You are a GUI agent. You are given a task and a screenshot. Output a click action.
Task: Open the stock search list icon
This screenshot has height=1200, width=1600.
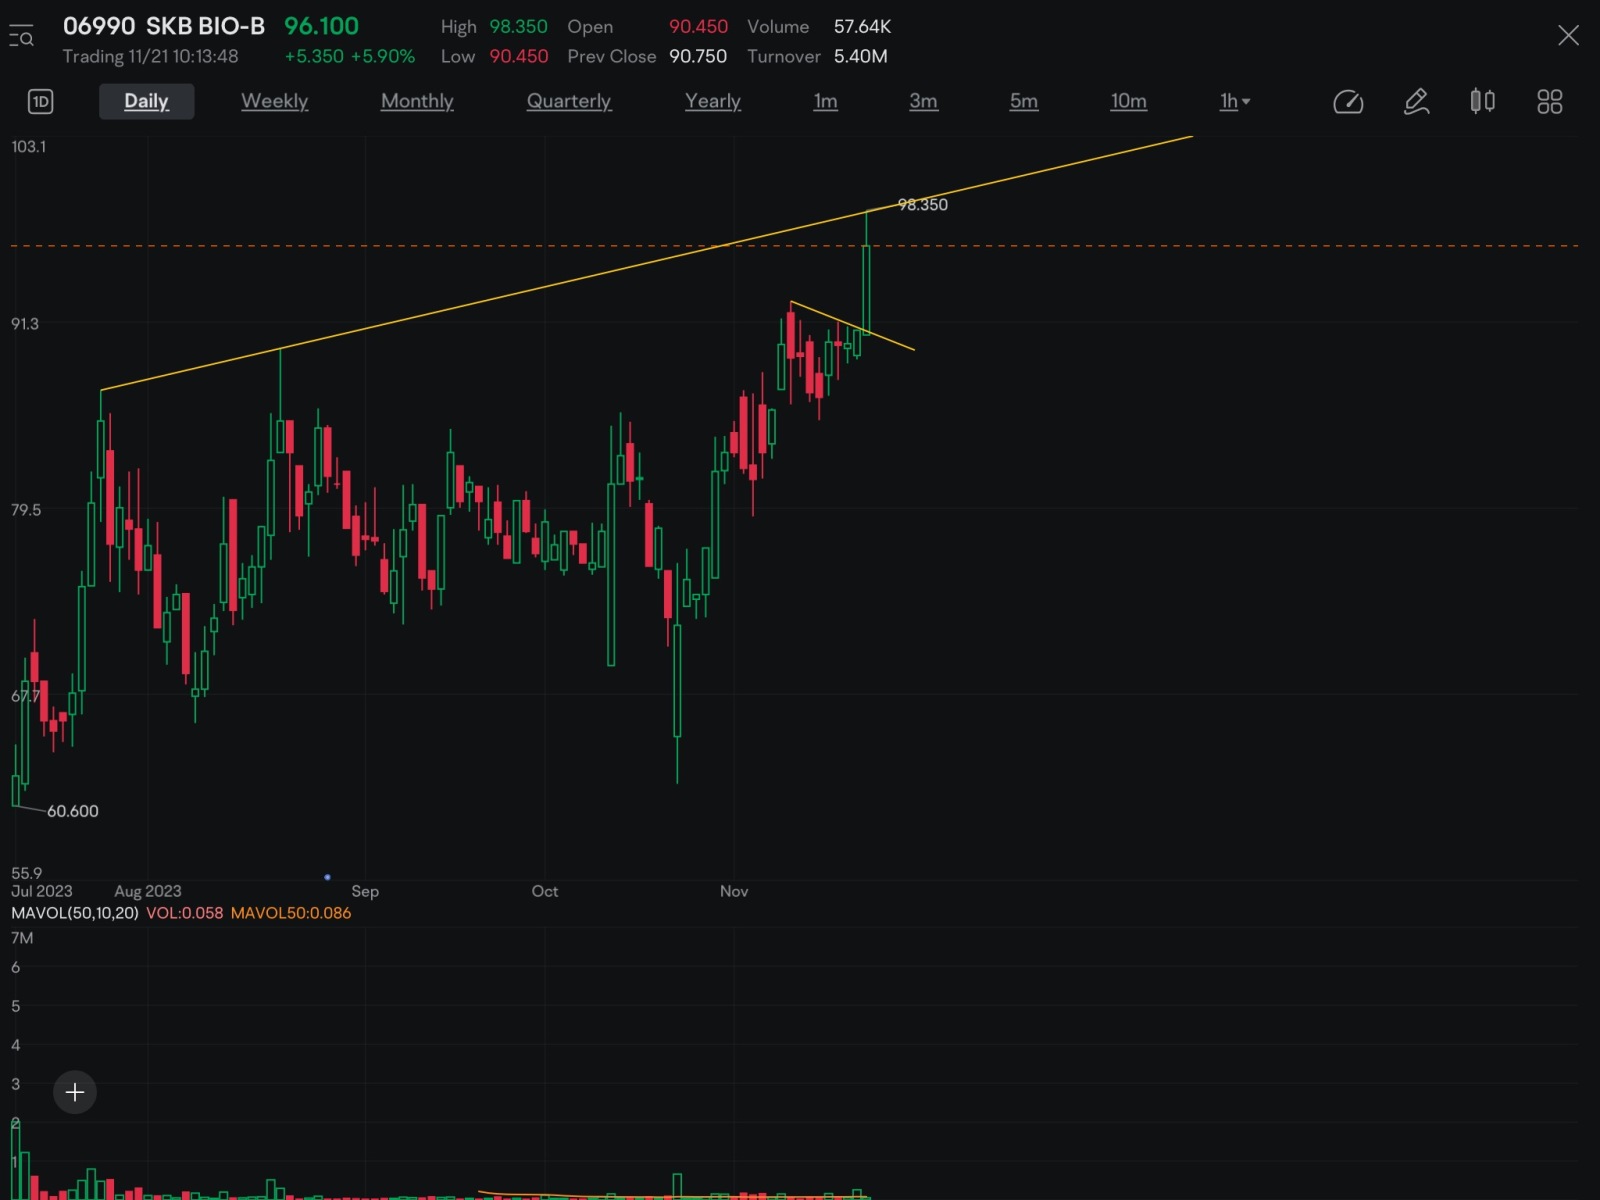[21, 36]
